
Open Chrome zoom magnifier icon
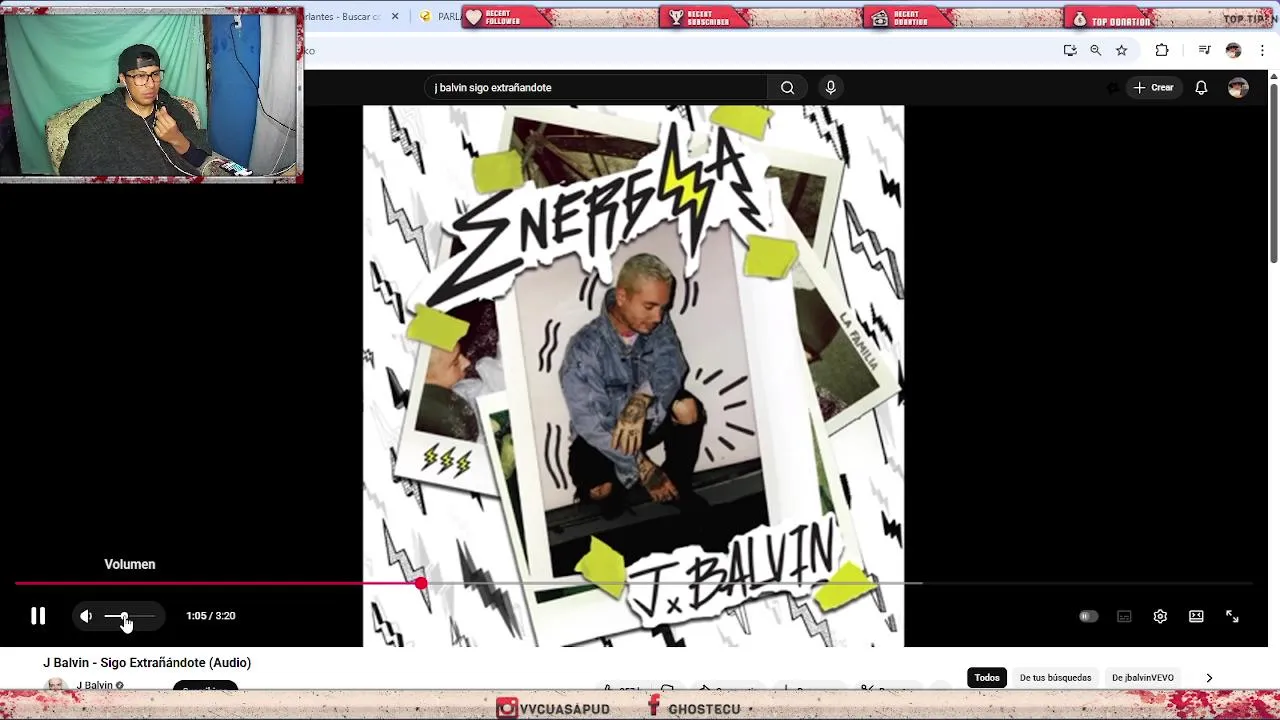(x=1095, y=50)
